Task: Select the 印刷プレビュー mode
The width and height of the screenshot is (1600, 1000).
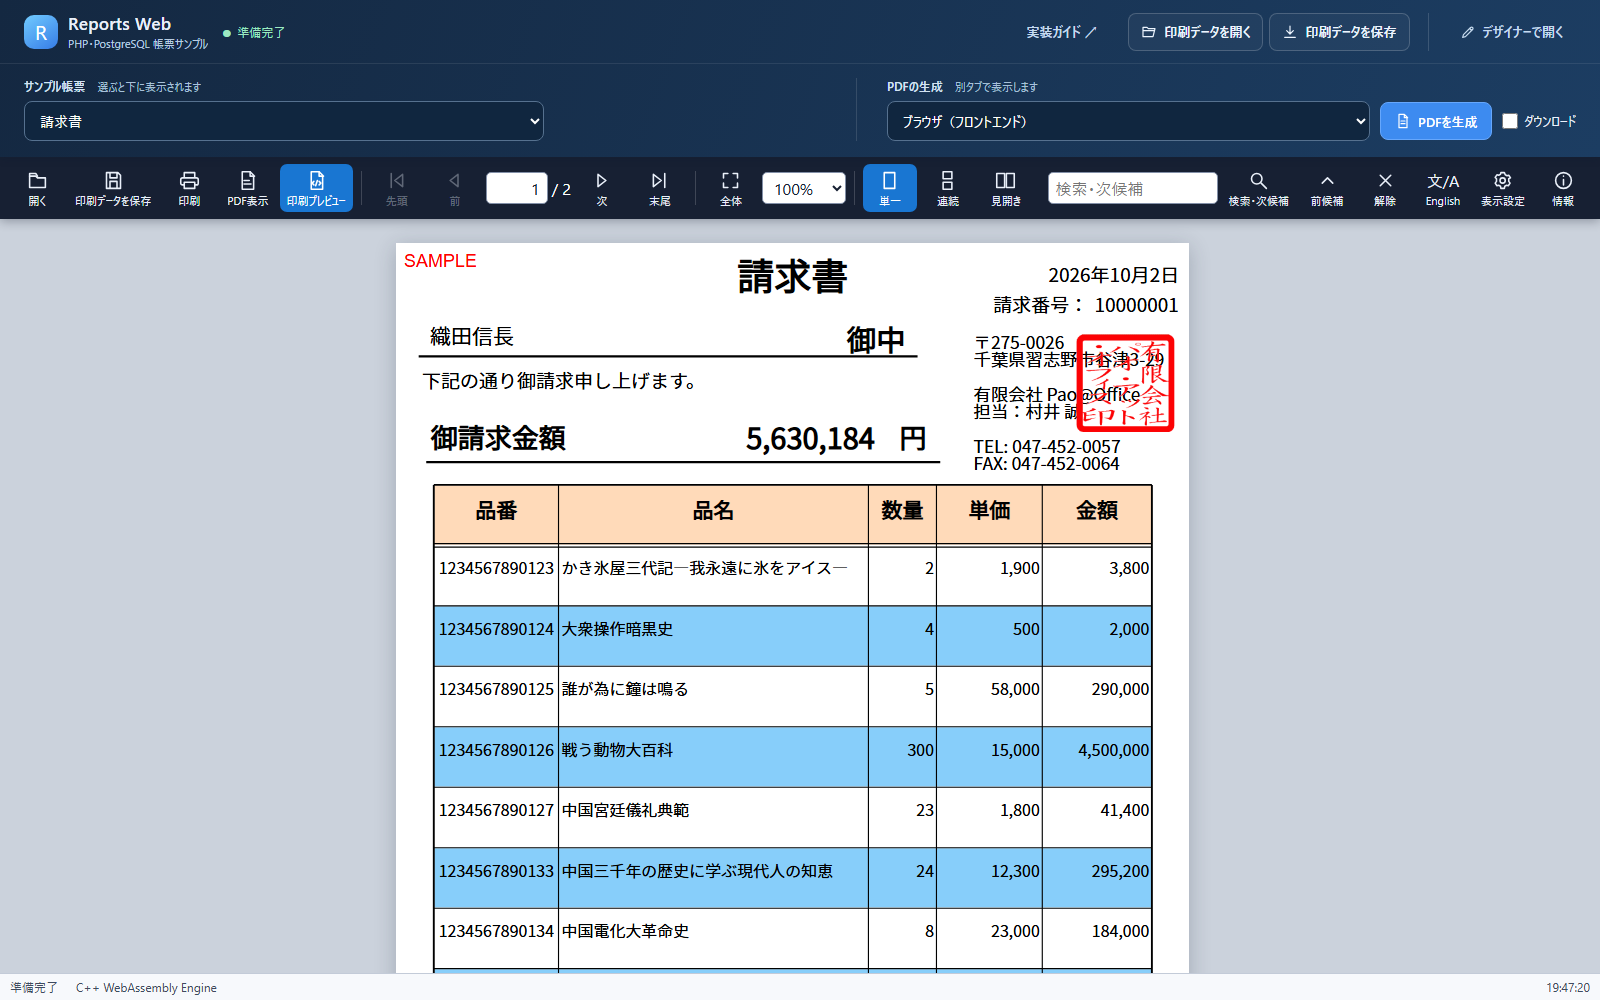Action: 316,188
